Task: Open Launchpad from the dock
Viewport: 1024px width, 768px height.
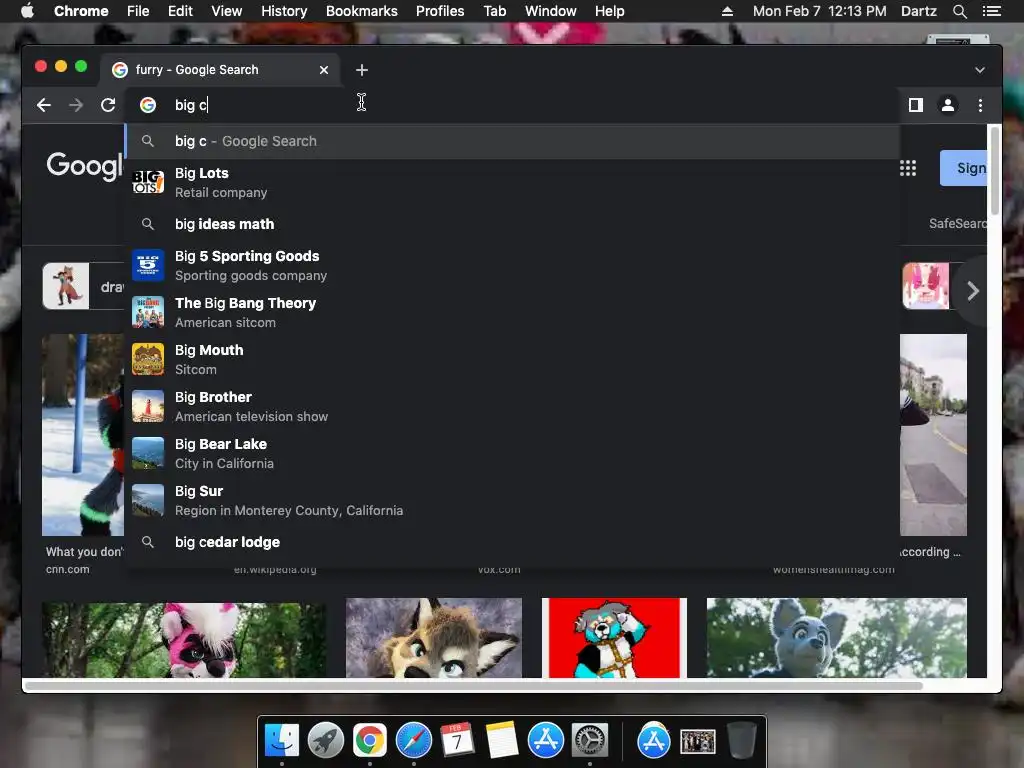Action: tap(326, 741)
